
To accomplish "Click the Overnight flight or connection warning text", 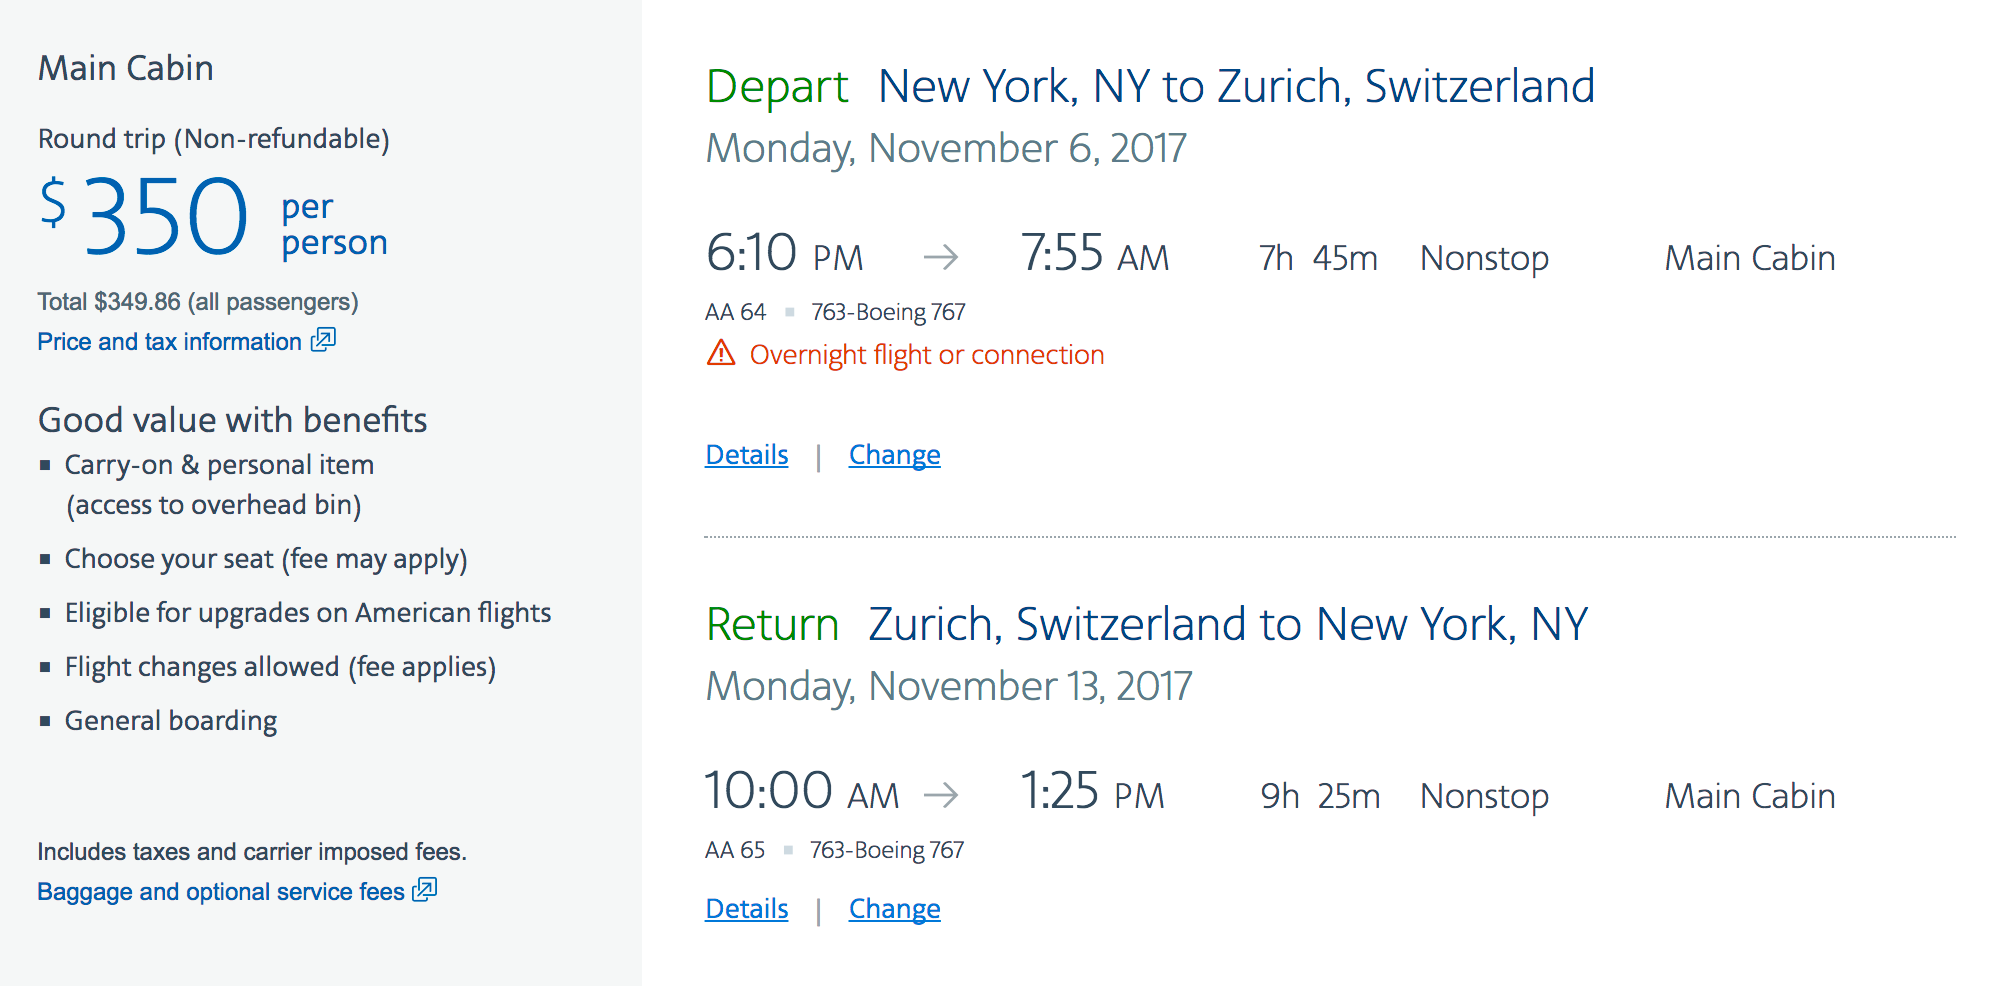I will [x=926, y=355].
